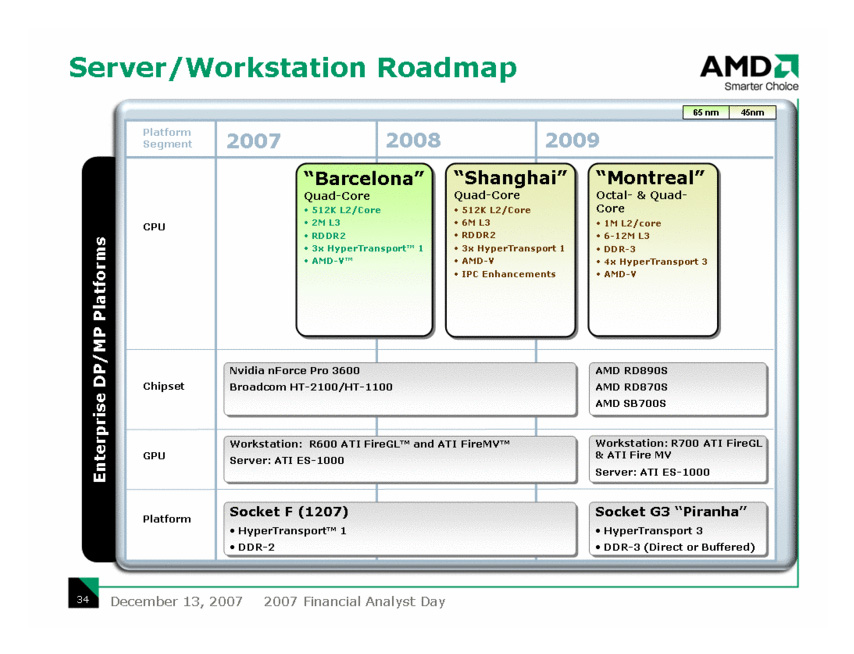This screenshot has width=854, height=654.
Task: Click the vertical "Enterprise DP/MP Platforms" label
Action: tap(100, 359)
